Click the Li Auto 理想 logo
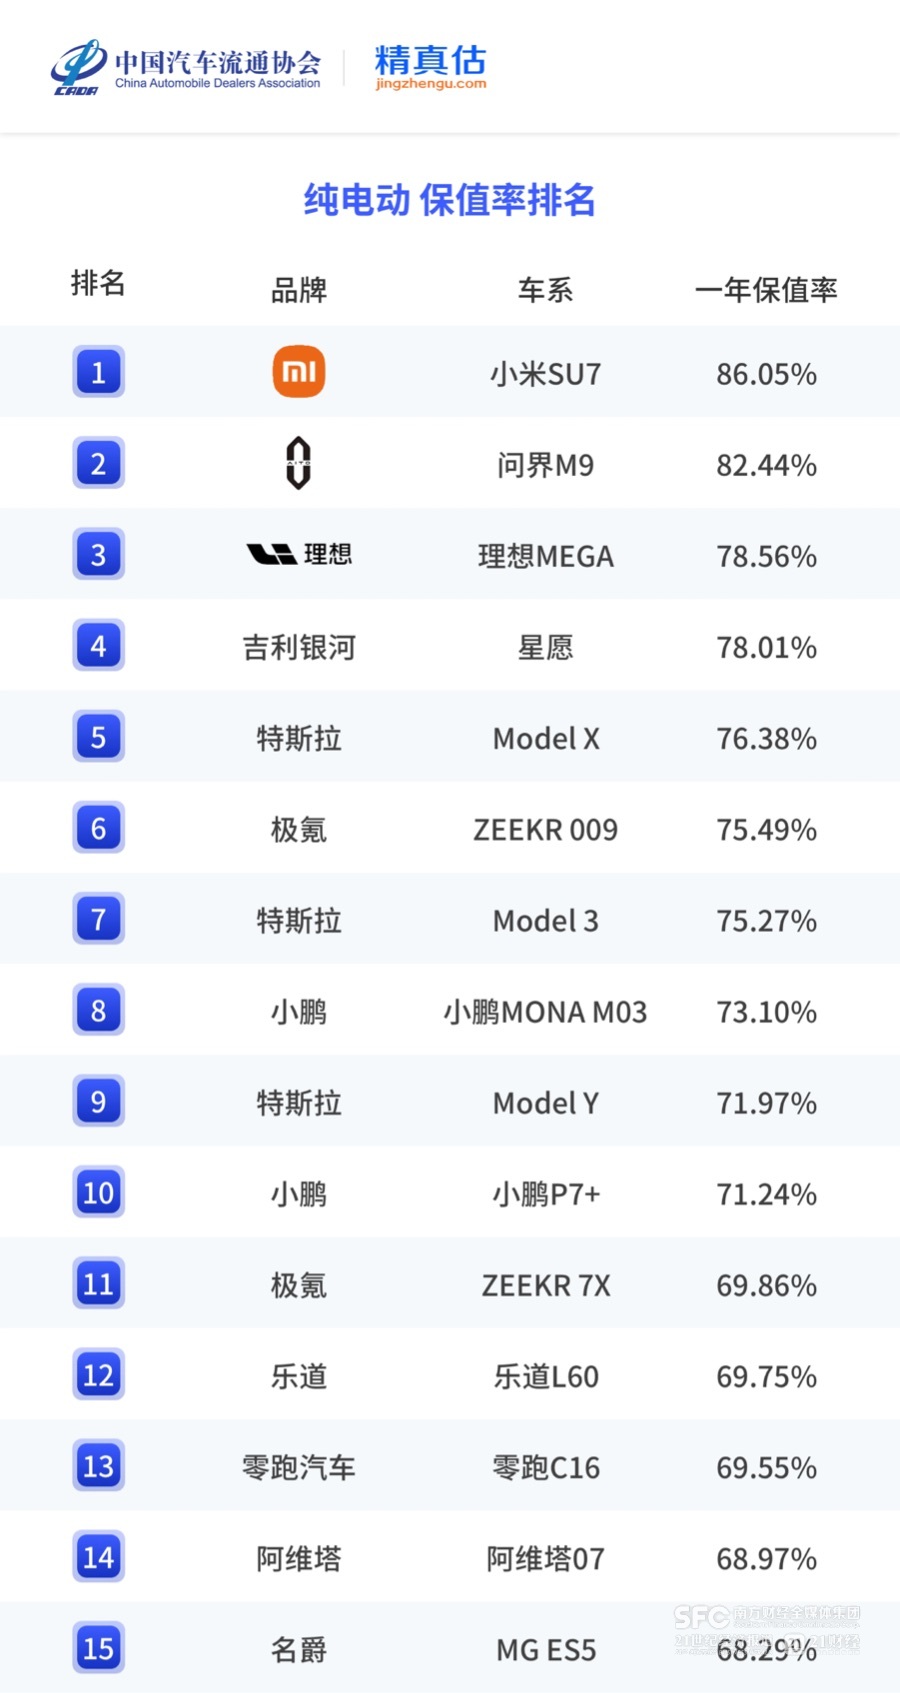Image resolution: width=900 pixels, height=1693 pixels. click(x=299, y=554)
